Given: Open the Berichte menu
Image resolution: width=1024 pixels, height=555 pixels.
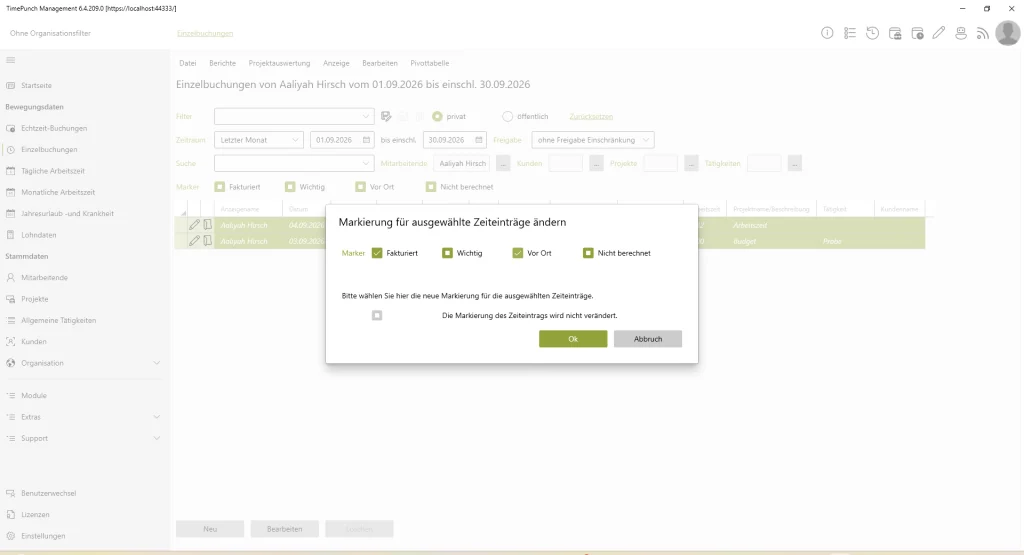Looking at the screenshot, I should [222, 63].
